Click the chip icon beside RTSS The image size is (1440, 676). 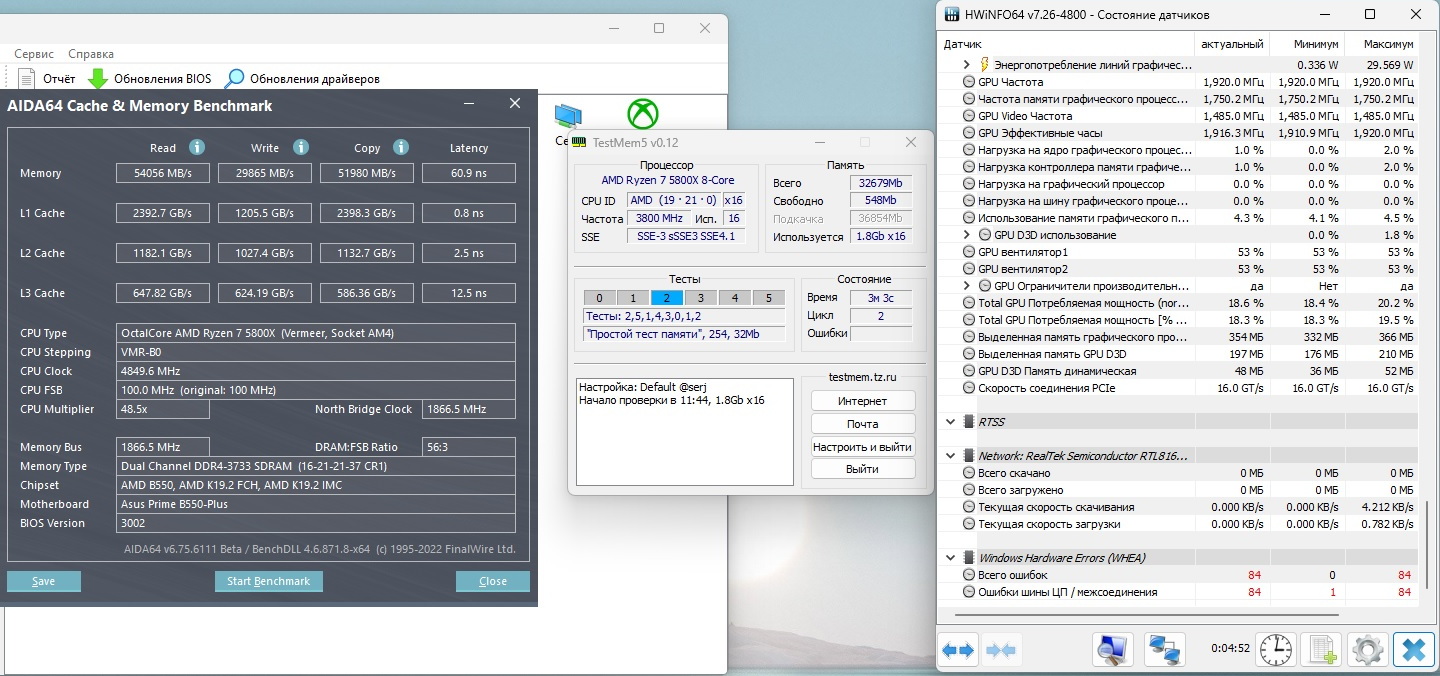click(968, 422)
